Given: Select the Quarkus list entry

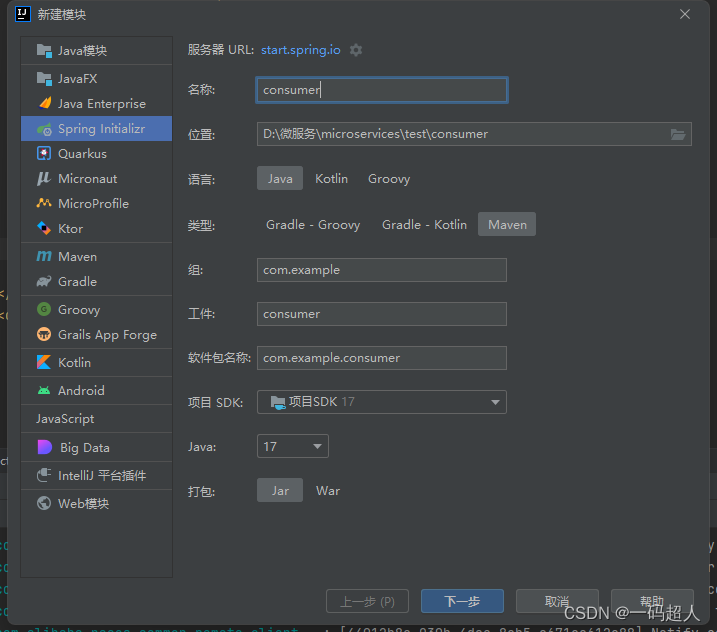Looking at the screenshot, I should tap(96, 153).
